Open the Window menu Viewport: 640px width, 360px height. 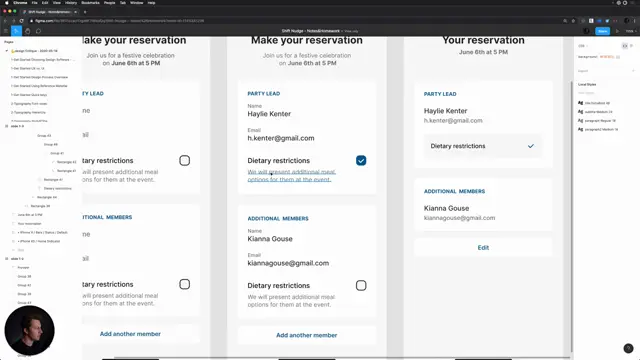tap(137, 3)
